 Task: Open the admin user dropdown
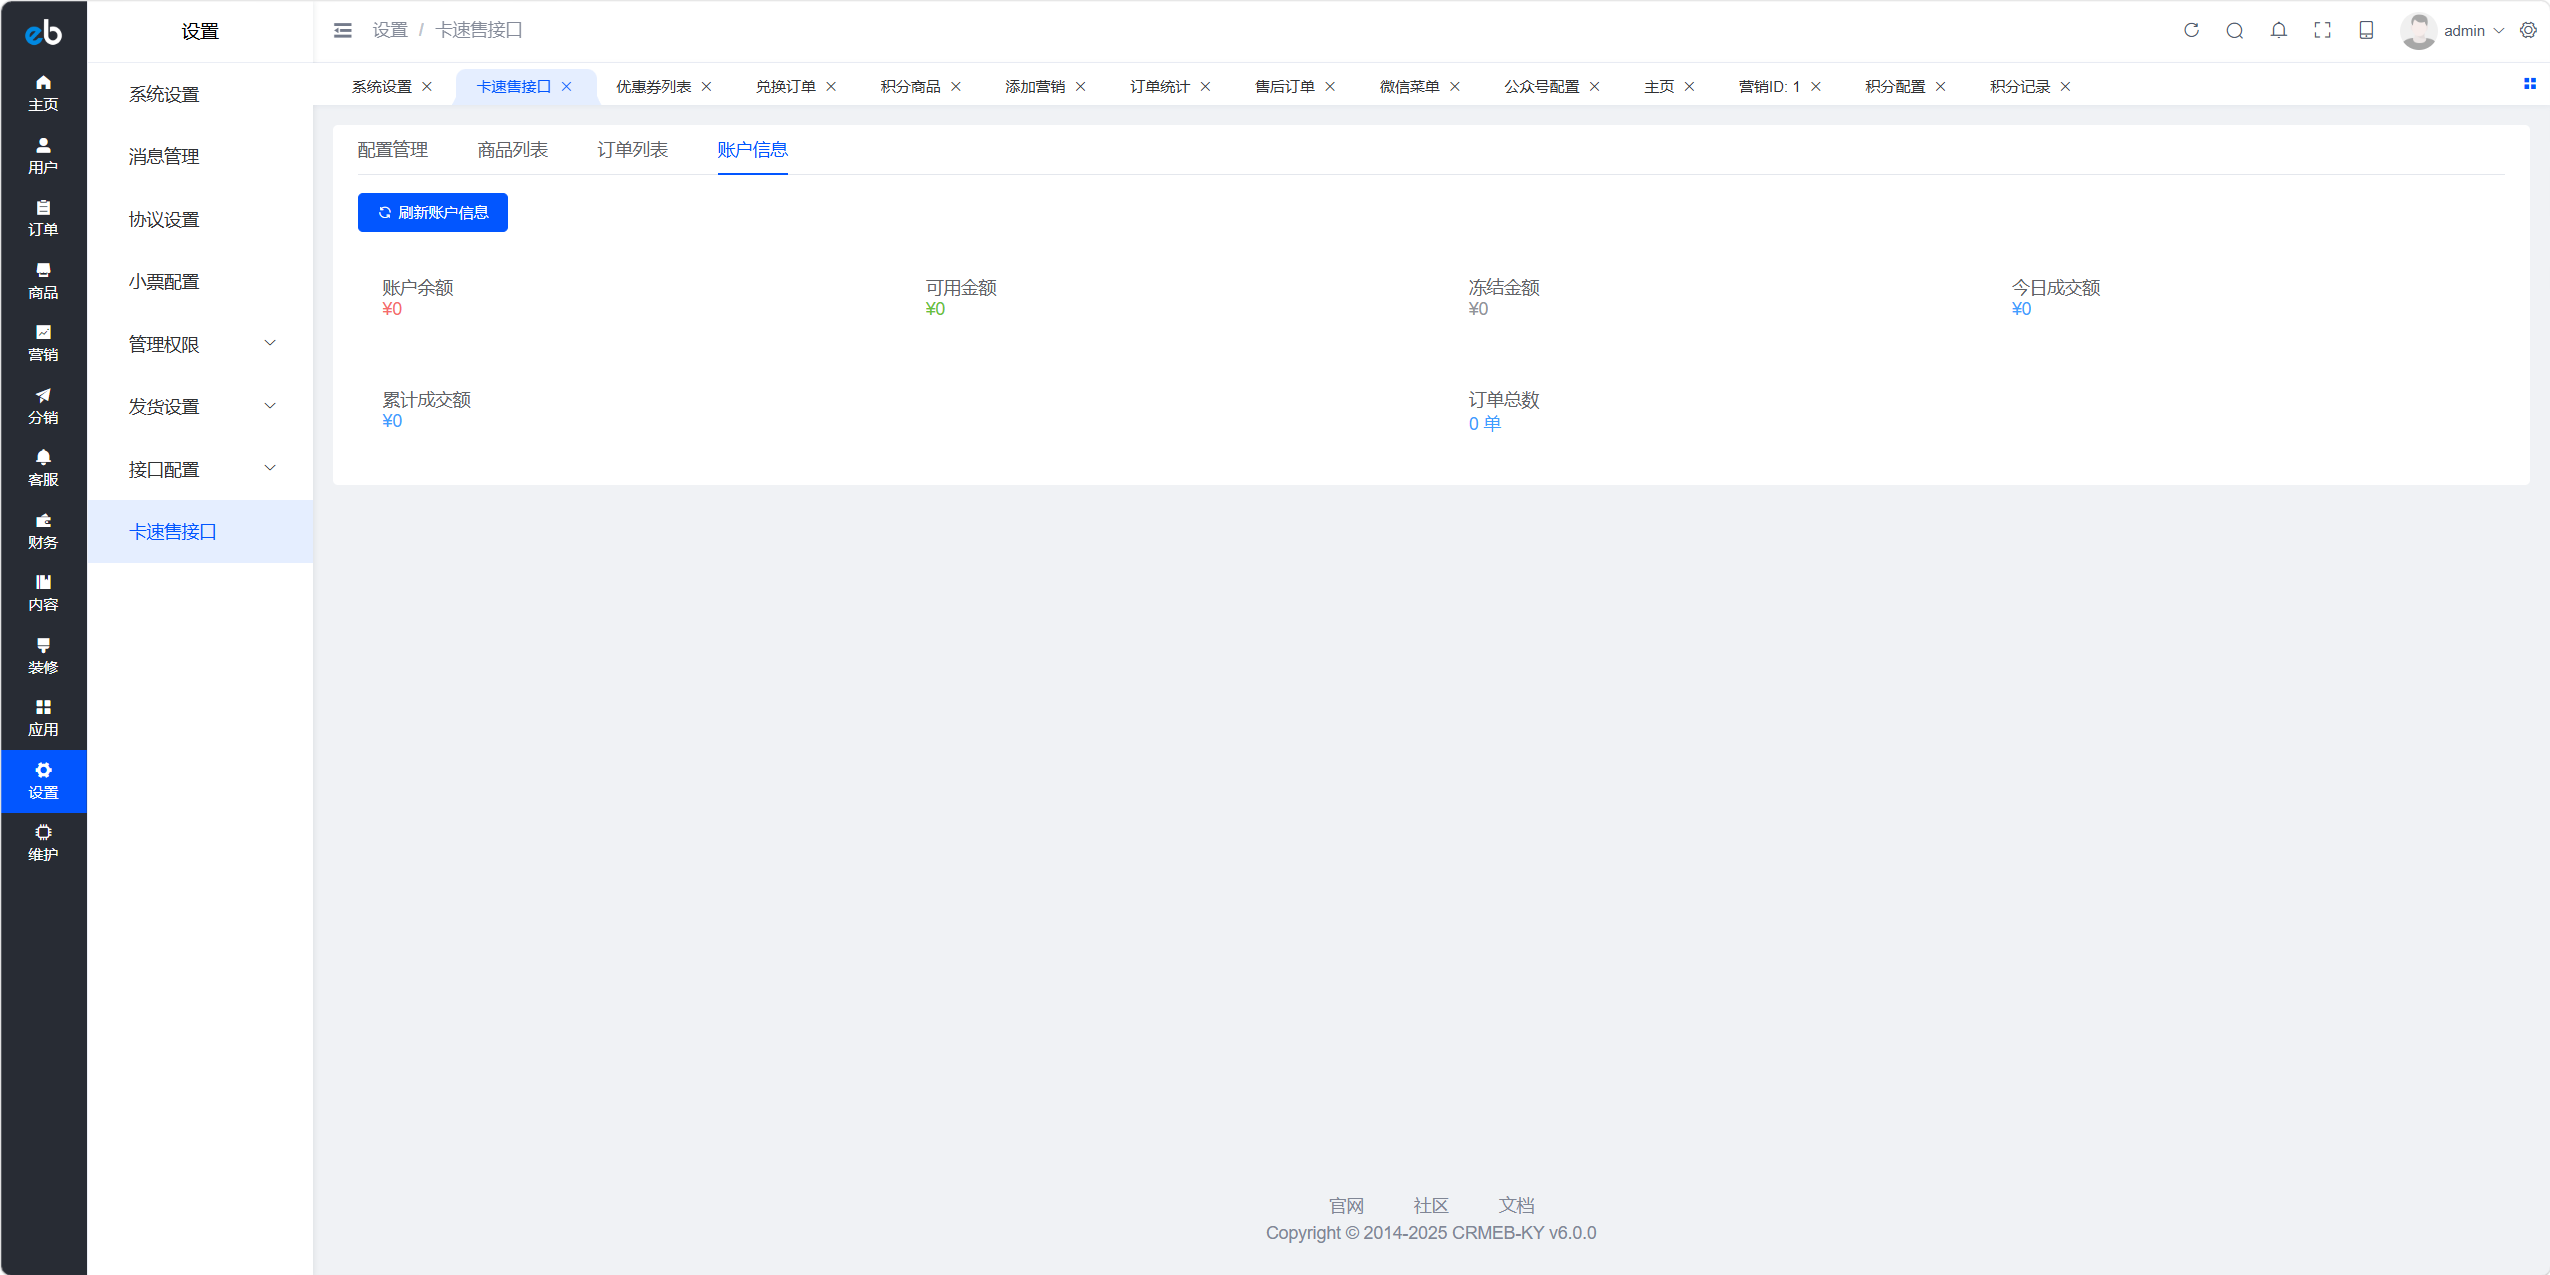point(2453,31)
